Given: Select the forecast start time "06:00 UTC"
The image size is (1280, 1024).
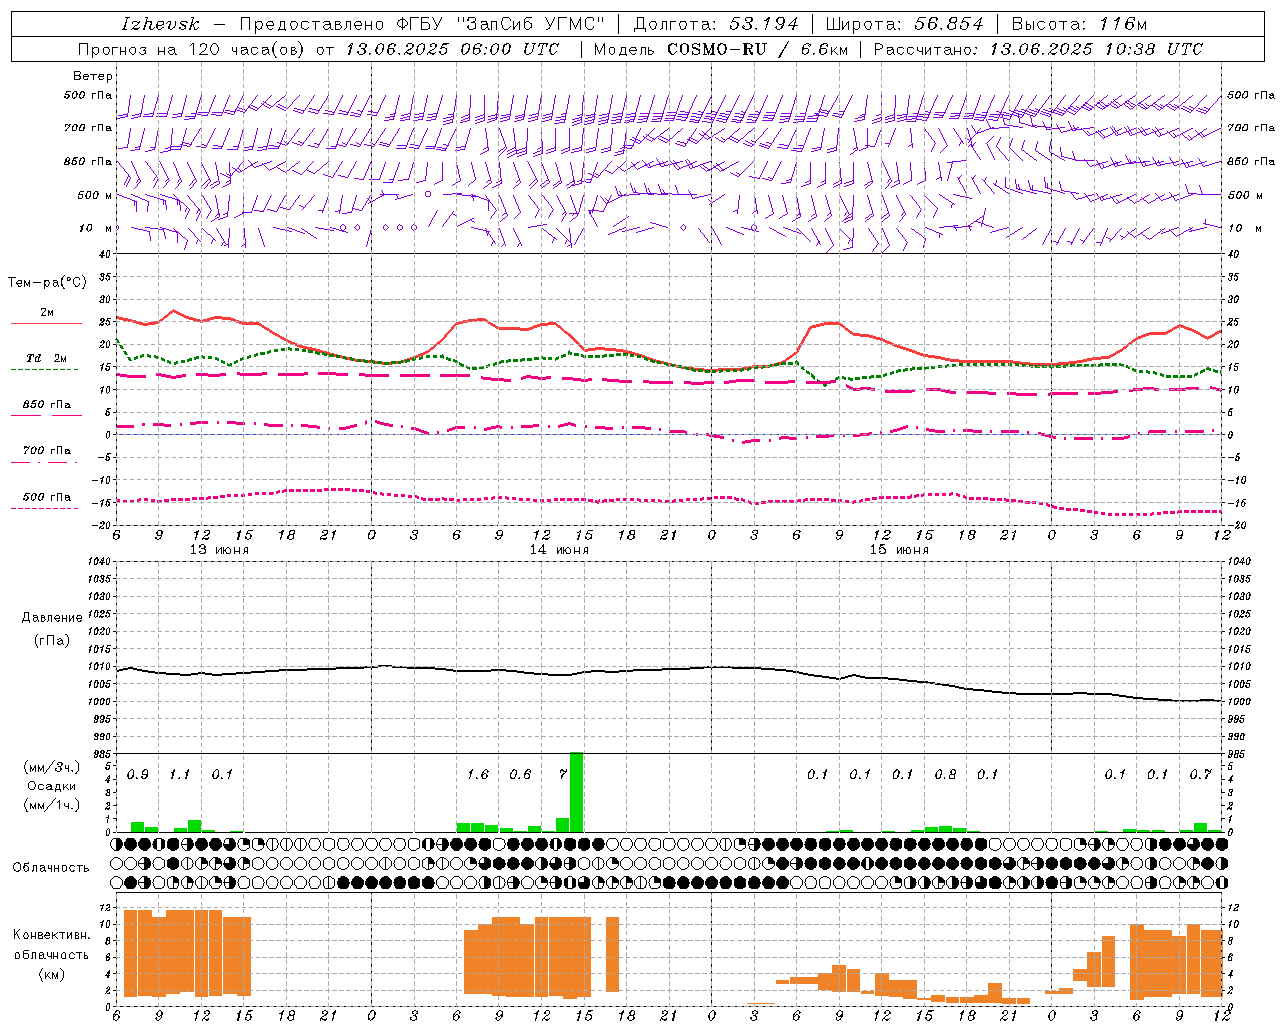Looking at the screenshot, I should [511, 49].
